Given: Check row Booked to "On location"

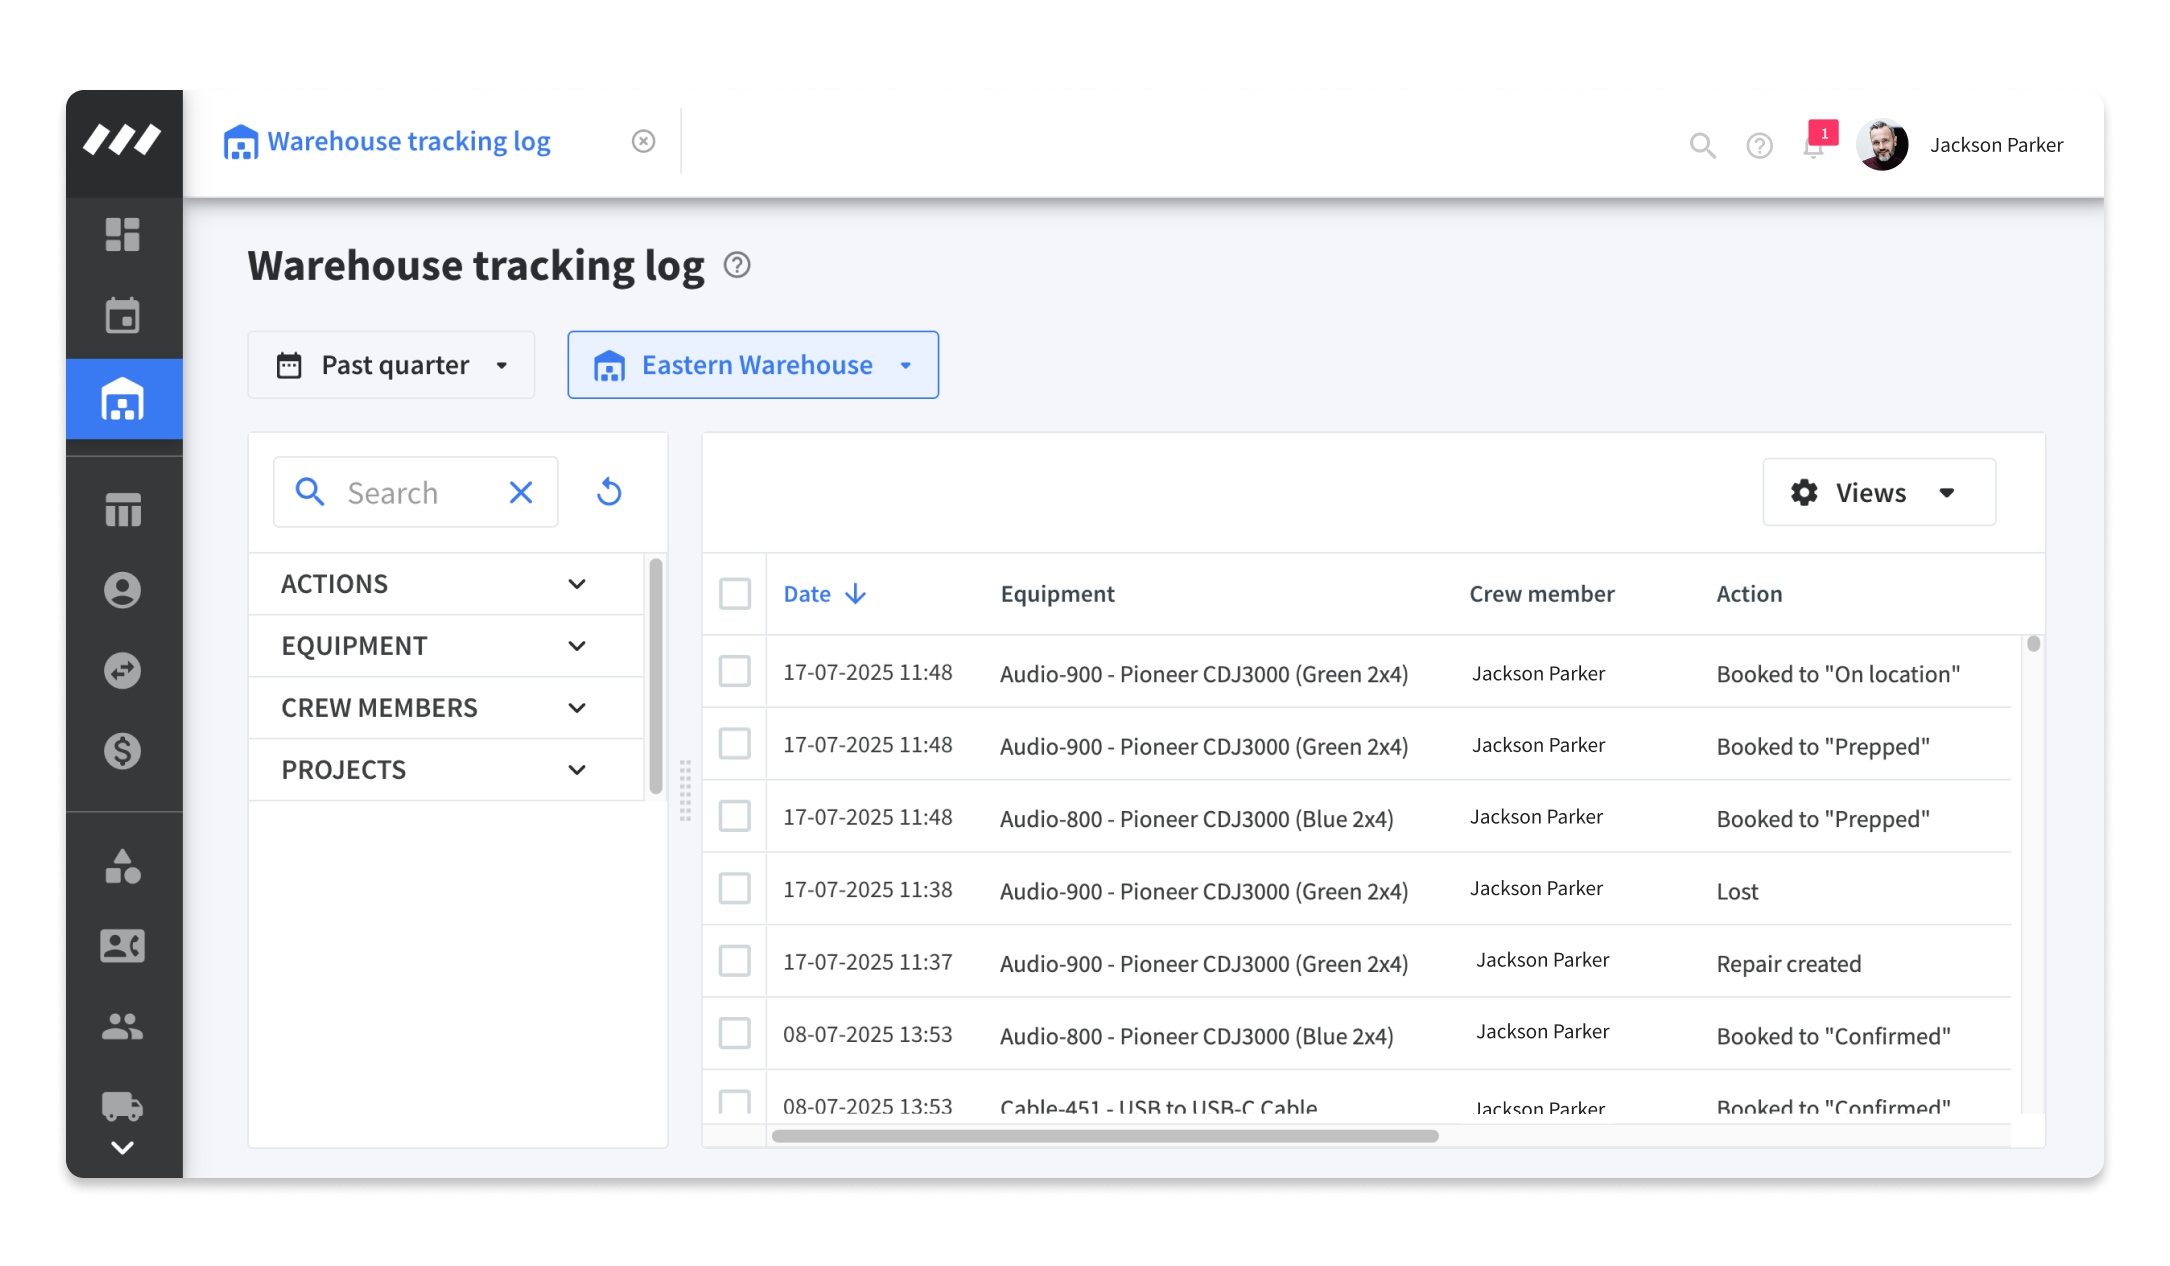Looking at the screenshot, I should (x=735, y=671).
